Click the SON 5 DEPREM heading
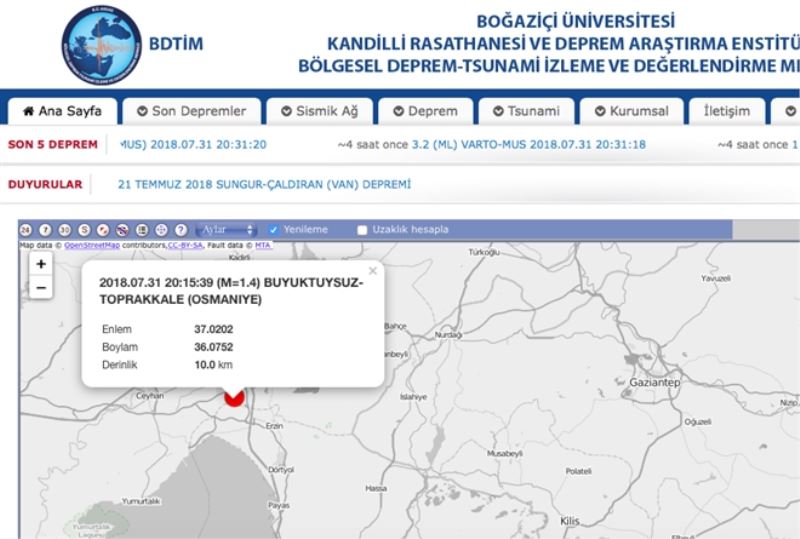The width and height of the screenshot is (800, 539). 53,144
